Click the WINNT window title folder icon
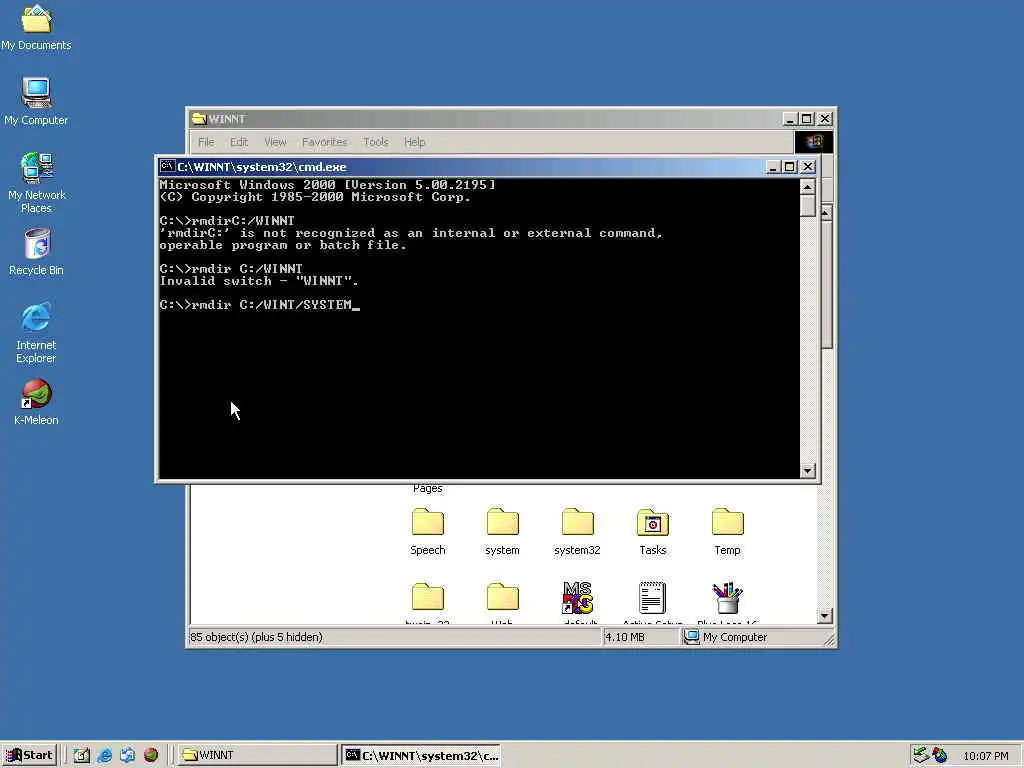 coord(199,119)
